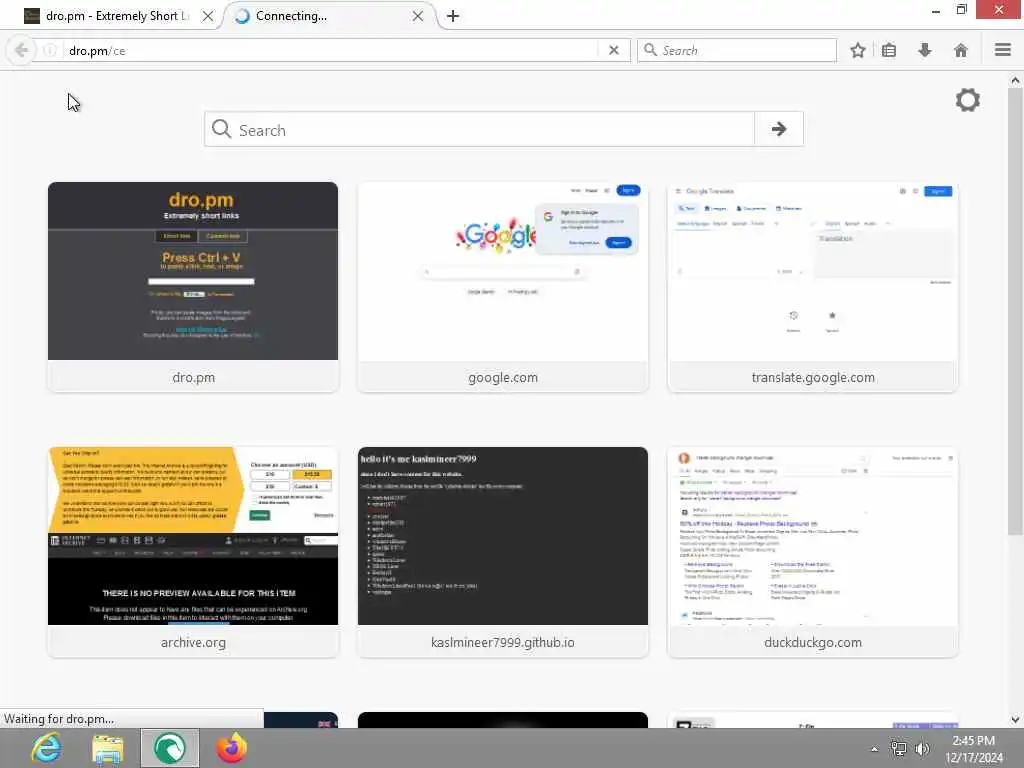This screenshot has height=768, width=1024.
Task: Open the downloads arrow icon
Action: [x=925, y=50]
